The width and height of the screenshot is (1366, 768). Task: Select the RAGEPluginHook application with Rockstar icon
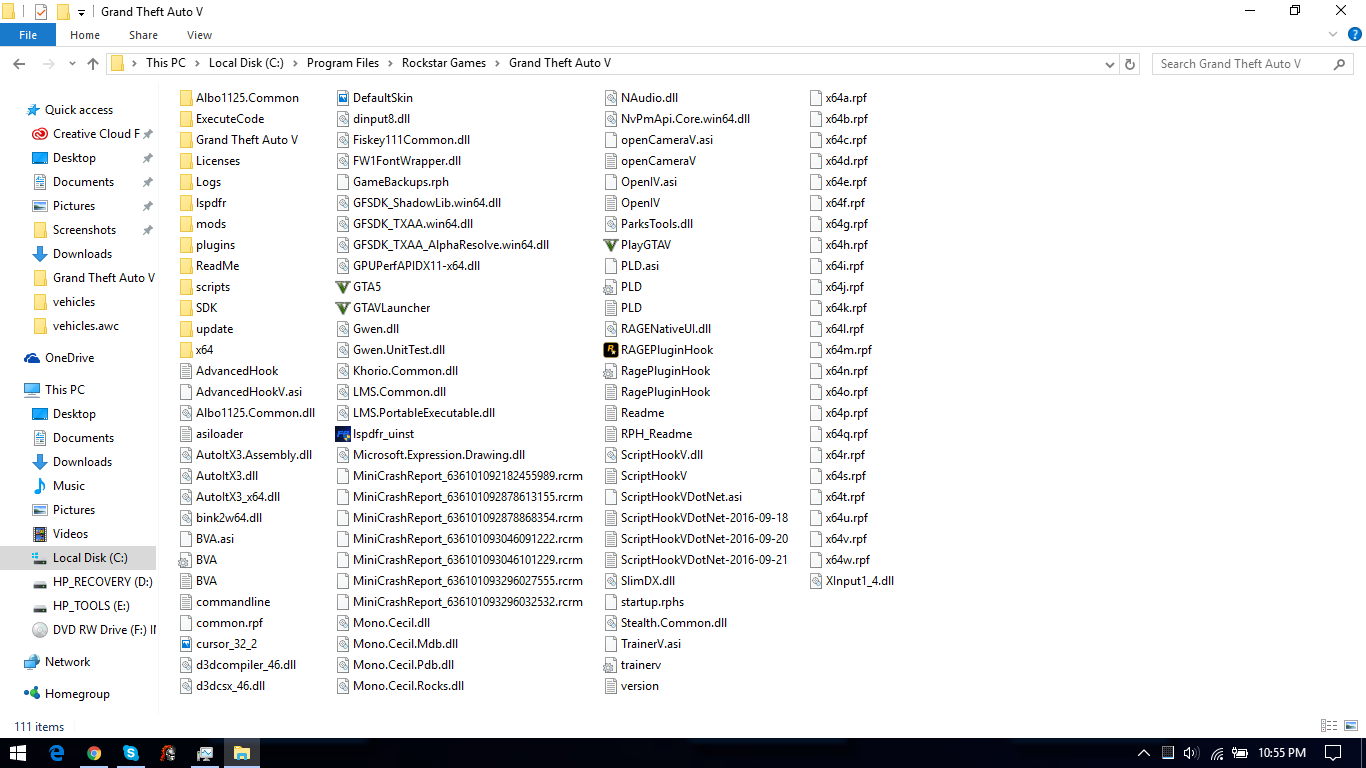(659, 350)
